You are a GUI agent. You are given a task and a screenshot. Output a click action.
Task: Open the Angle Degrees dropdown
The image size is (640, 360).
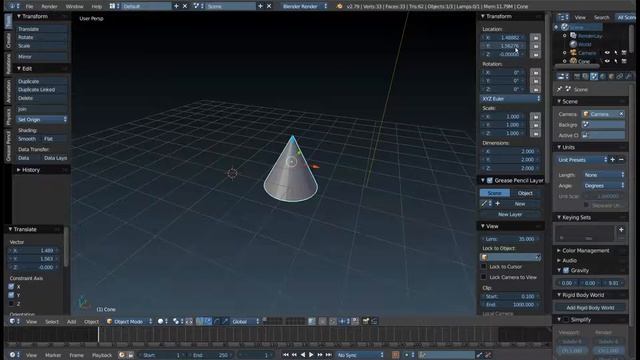(x=604, y=186)
